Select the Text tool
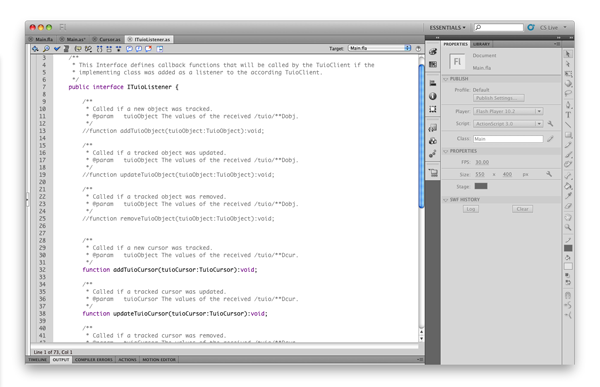This screenshot has width=600, height=387. (568, 115)
